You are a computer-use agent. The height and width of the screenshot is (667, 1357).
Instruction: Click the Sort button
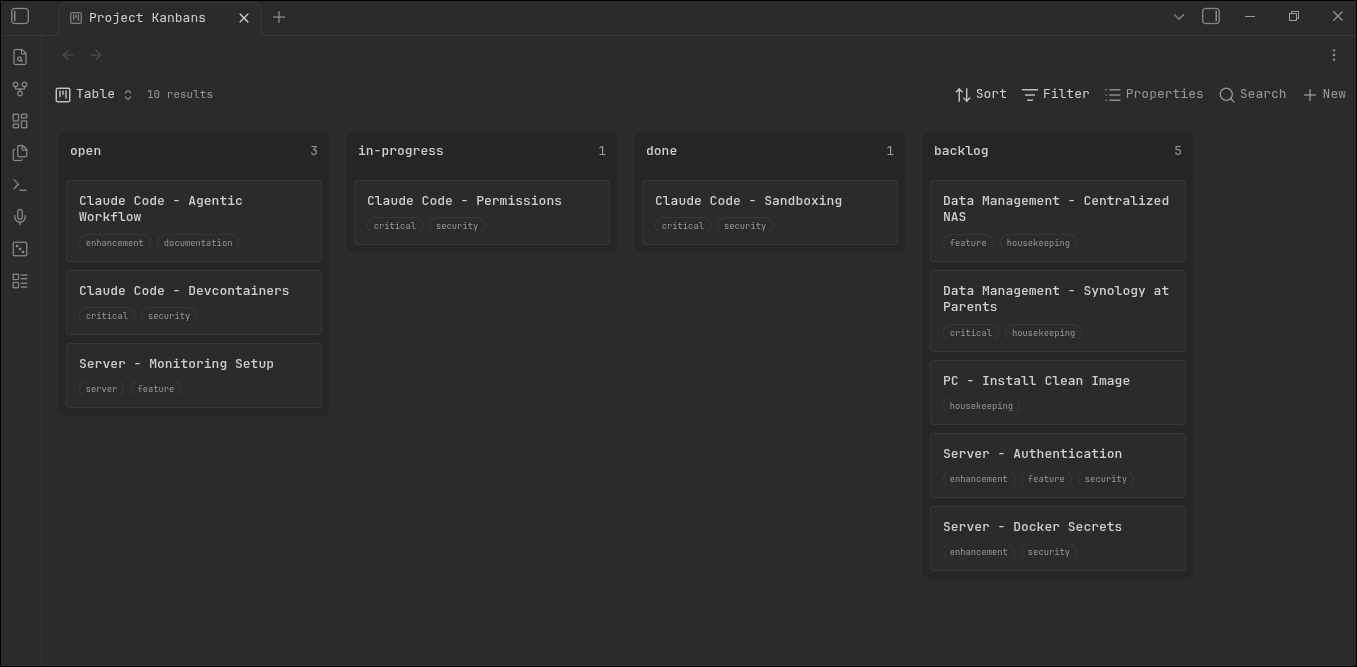[x=981, y=94]
